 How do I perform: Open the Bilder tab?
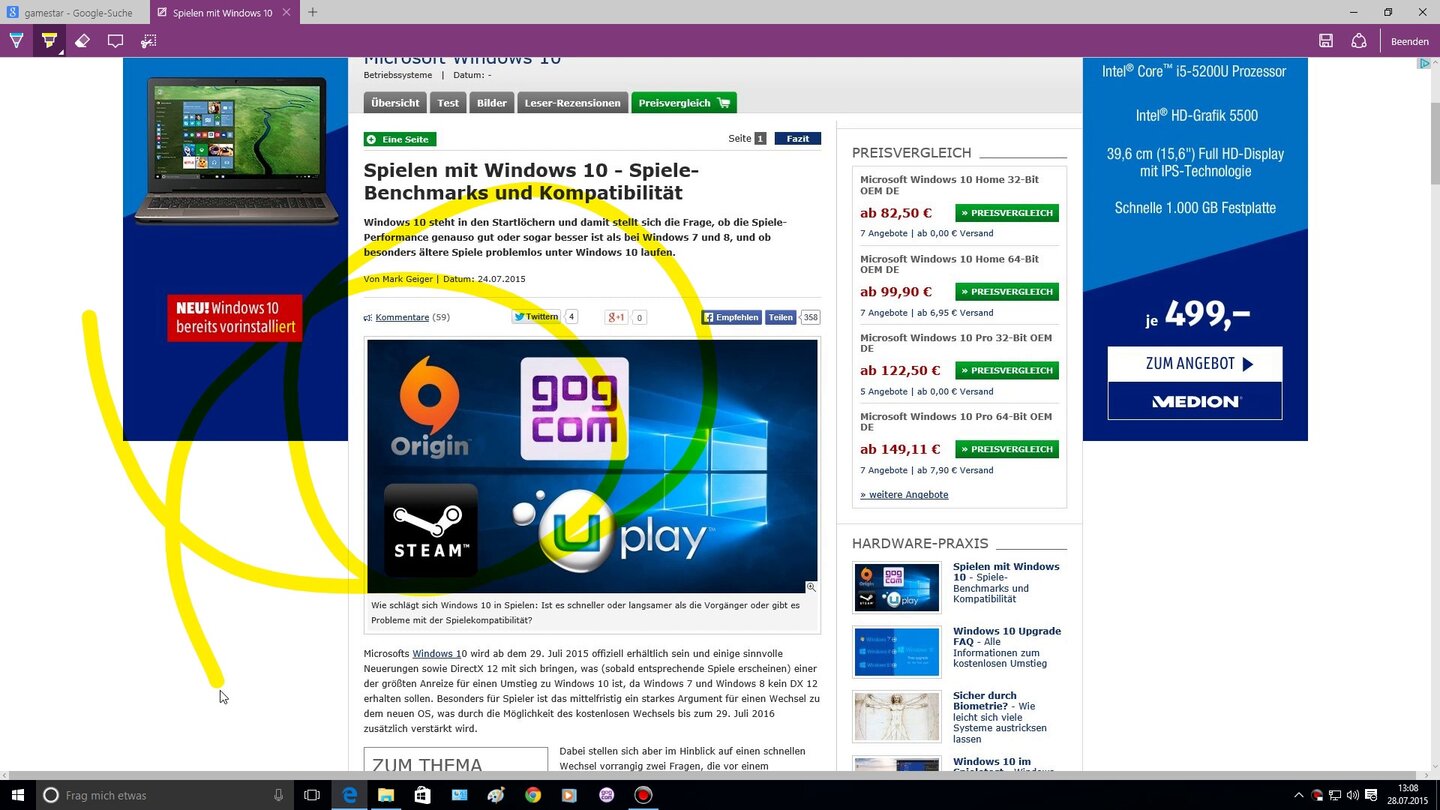tap(491, 102)
